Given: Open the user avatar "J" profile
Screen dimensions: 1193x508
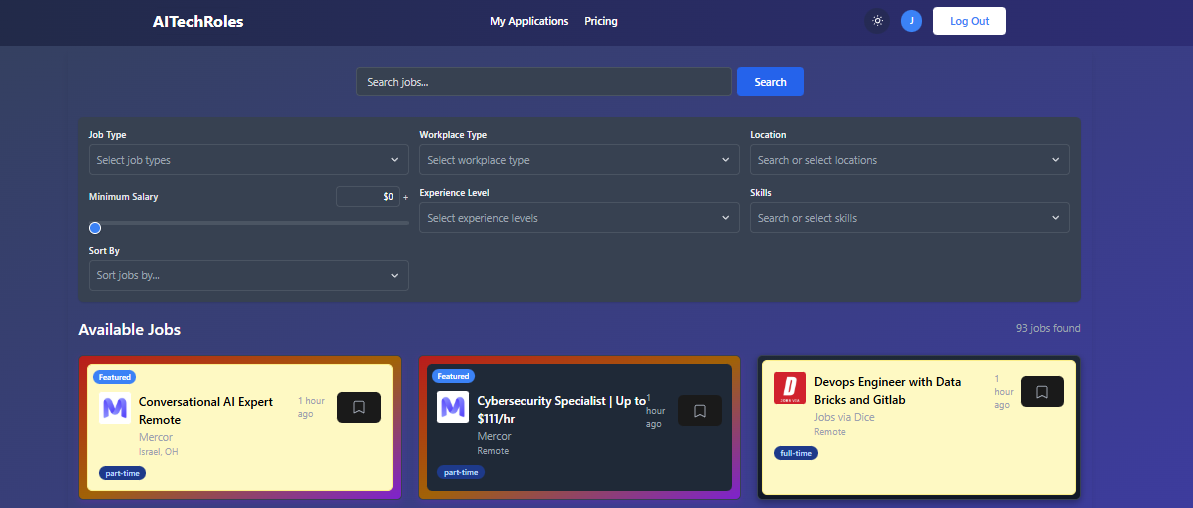Looking at the screenshot, I should tap(911, 21).
